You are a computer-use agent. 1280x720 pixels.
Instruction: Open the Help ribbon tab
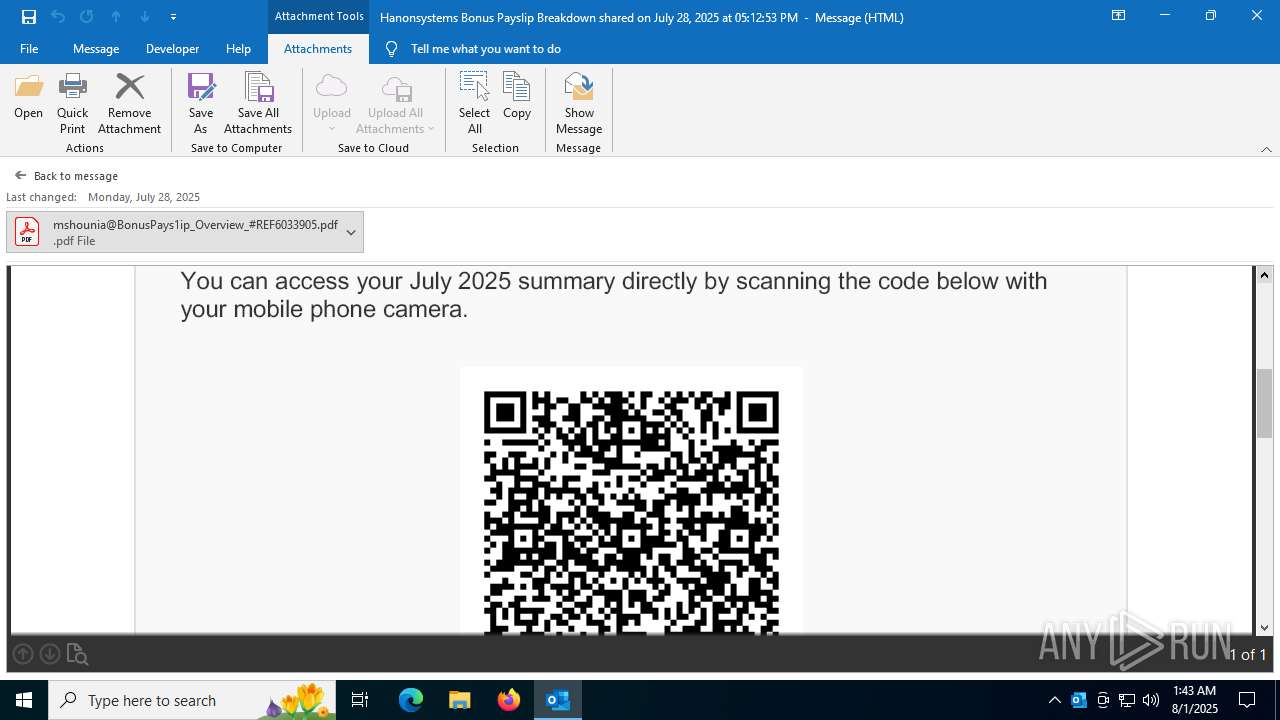tap(238, 49)
